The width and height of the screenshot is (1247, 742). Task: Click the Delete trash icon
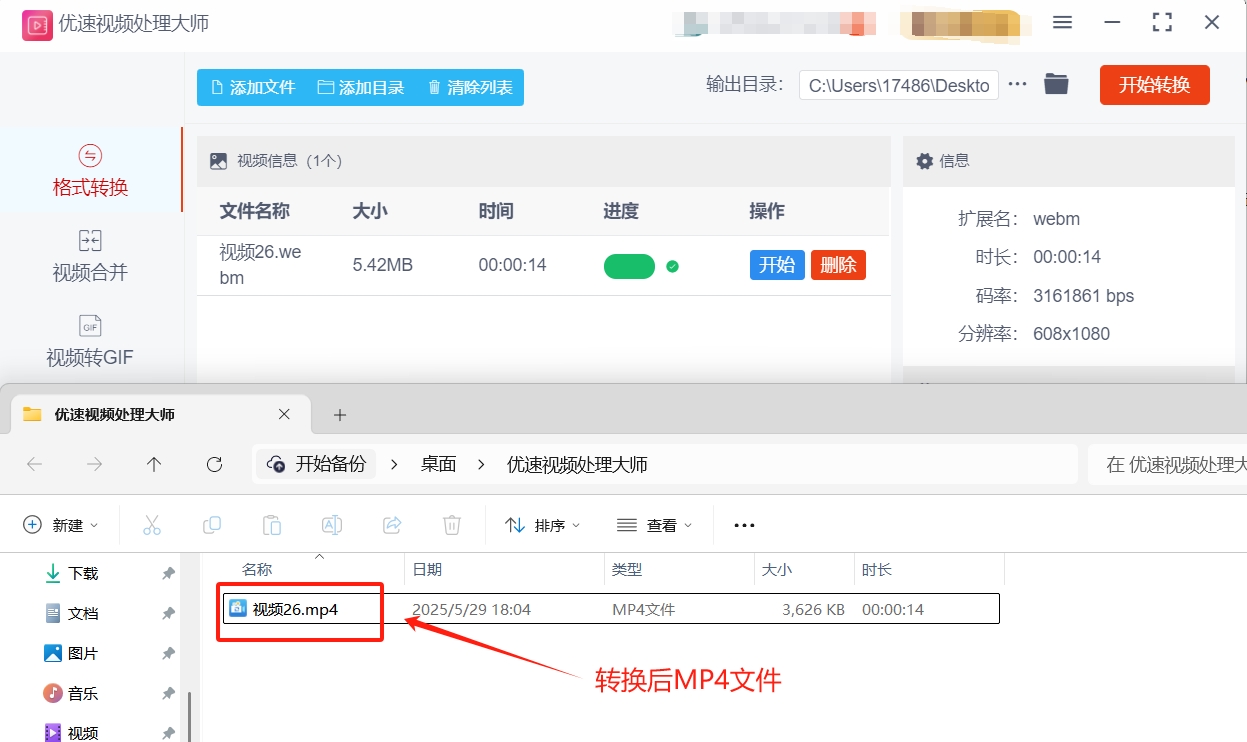(452, 525)
